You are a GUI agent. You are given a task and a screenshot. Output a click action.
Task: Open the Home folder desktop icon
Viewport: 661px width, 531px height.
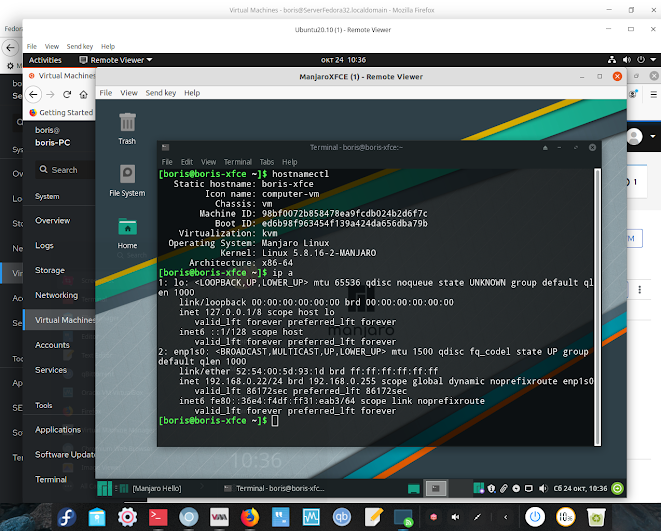(127, 233)
